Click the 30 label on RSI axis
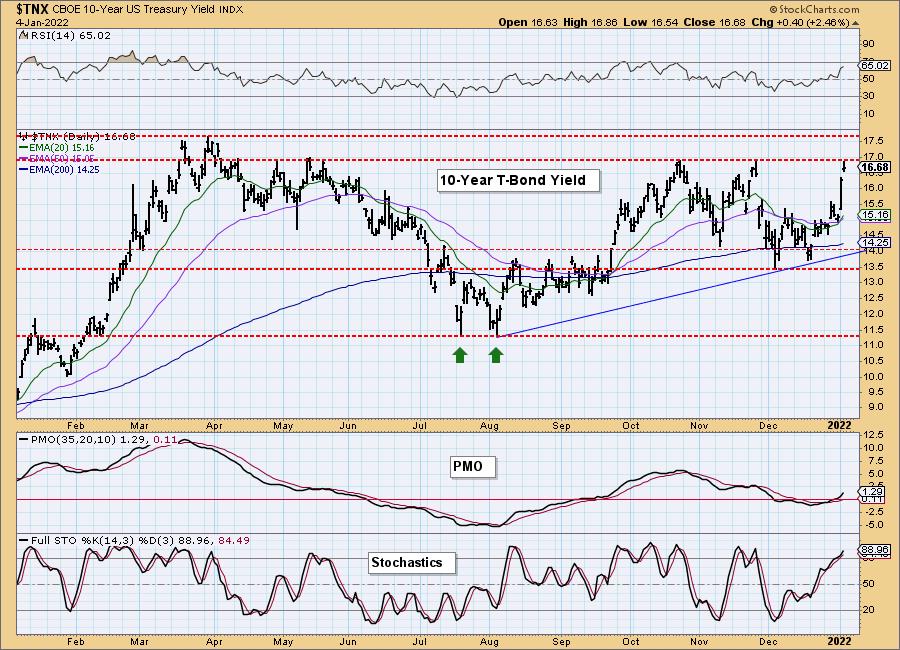Screen dimensions: 900x650 868,96
